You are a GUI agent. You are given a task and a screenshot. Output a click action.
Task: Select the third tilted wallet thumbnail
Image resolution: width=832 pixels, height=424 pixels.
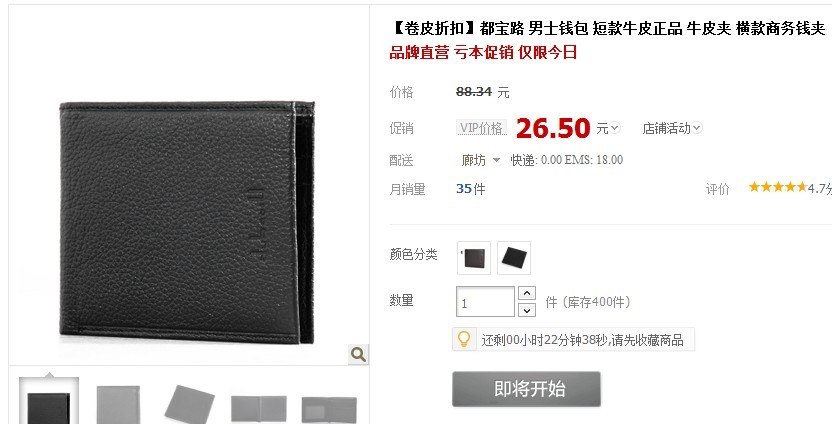click(x=189, y=404)
